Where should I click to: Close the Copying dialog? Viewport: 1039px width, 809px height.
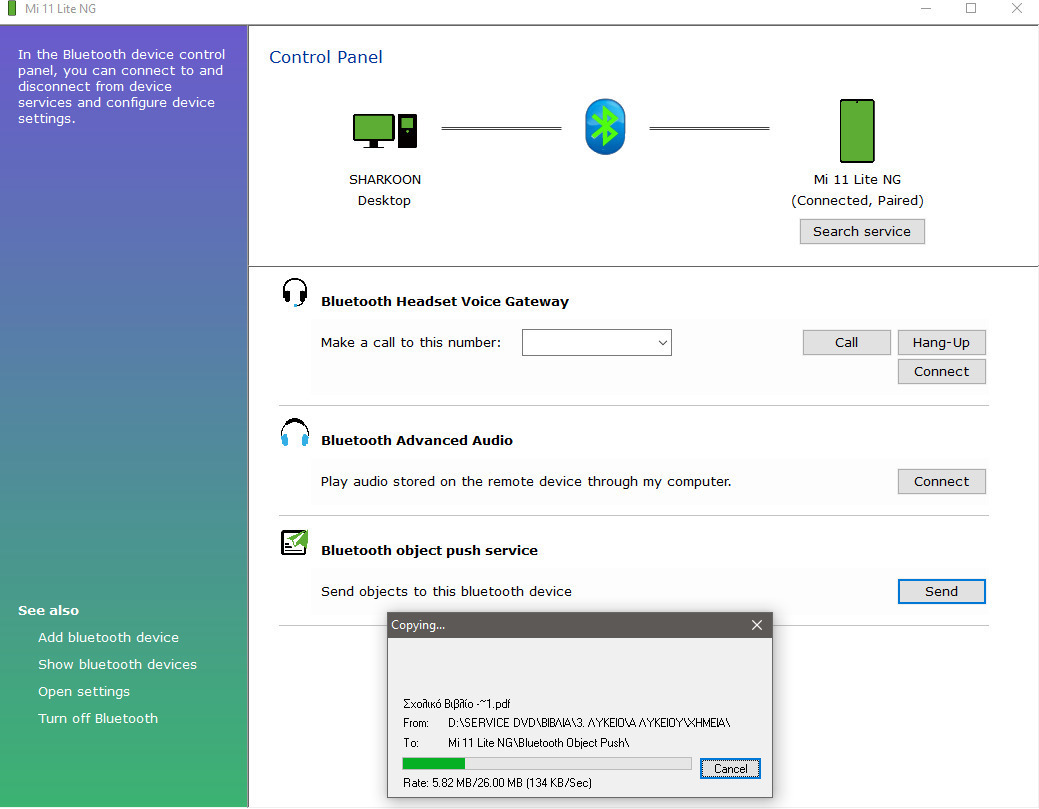point(757,625)
